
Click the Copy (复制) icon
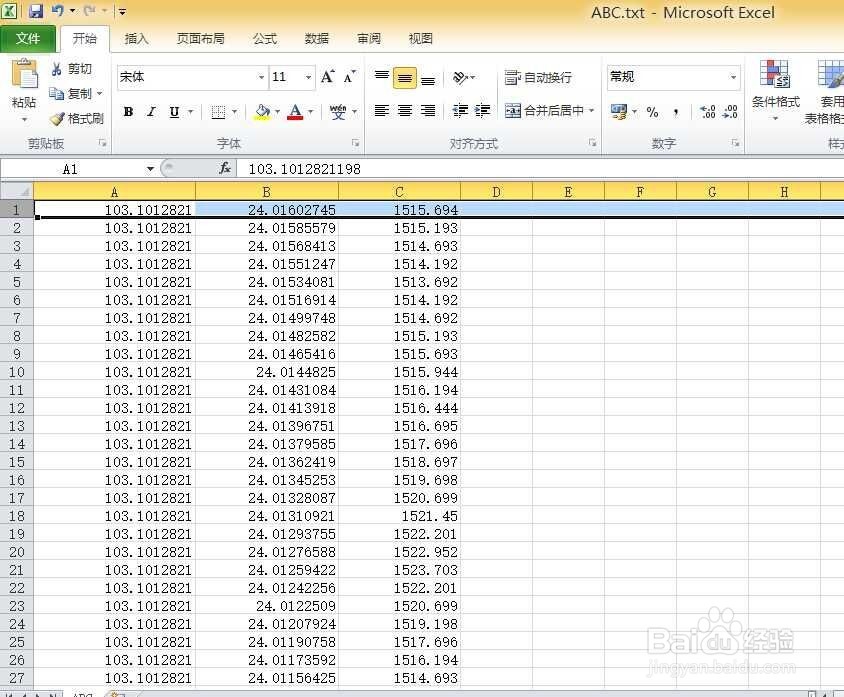[x=57, y=94]
